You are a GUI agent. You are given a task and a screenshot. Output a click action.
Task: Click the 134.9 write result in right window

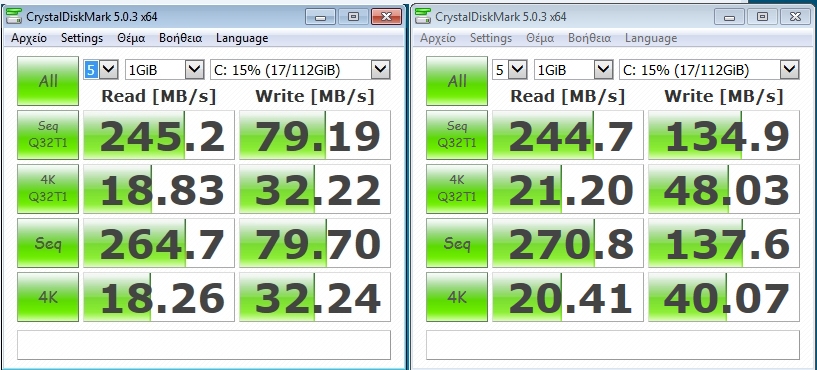[x=724, y=135]
